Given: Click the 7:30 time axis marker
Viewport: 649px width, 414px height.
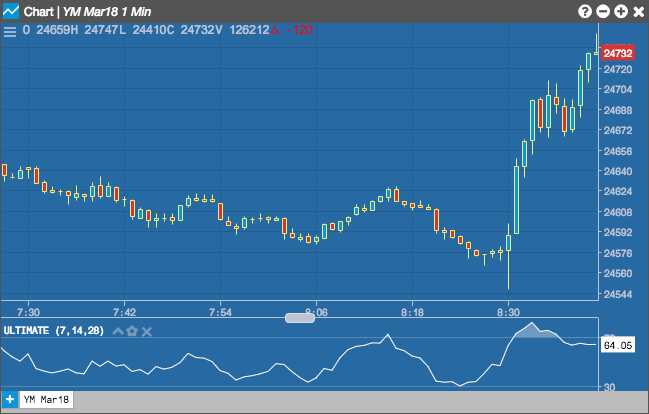Looking at the screenshot, I should coord(28,312).
